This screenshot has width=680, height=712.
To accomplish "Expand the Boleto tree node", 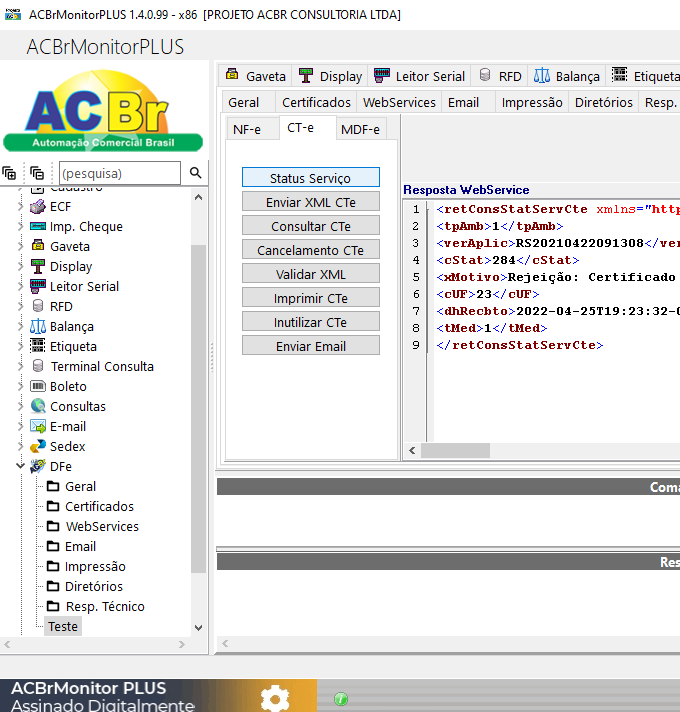I will click(20, 386).
